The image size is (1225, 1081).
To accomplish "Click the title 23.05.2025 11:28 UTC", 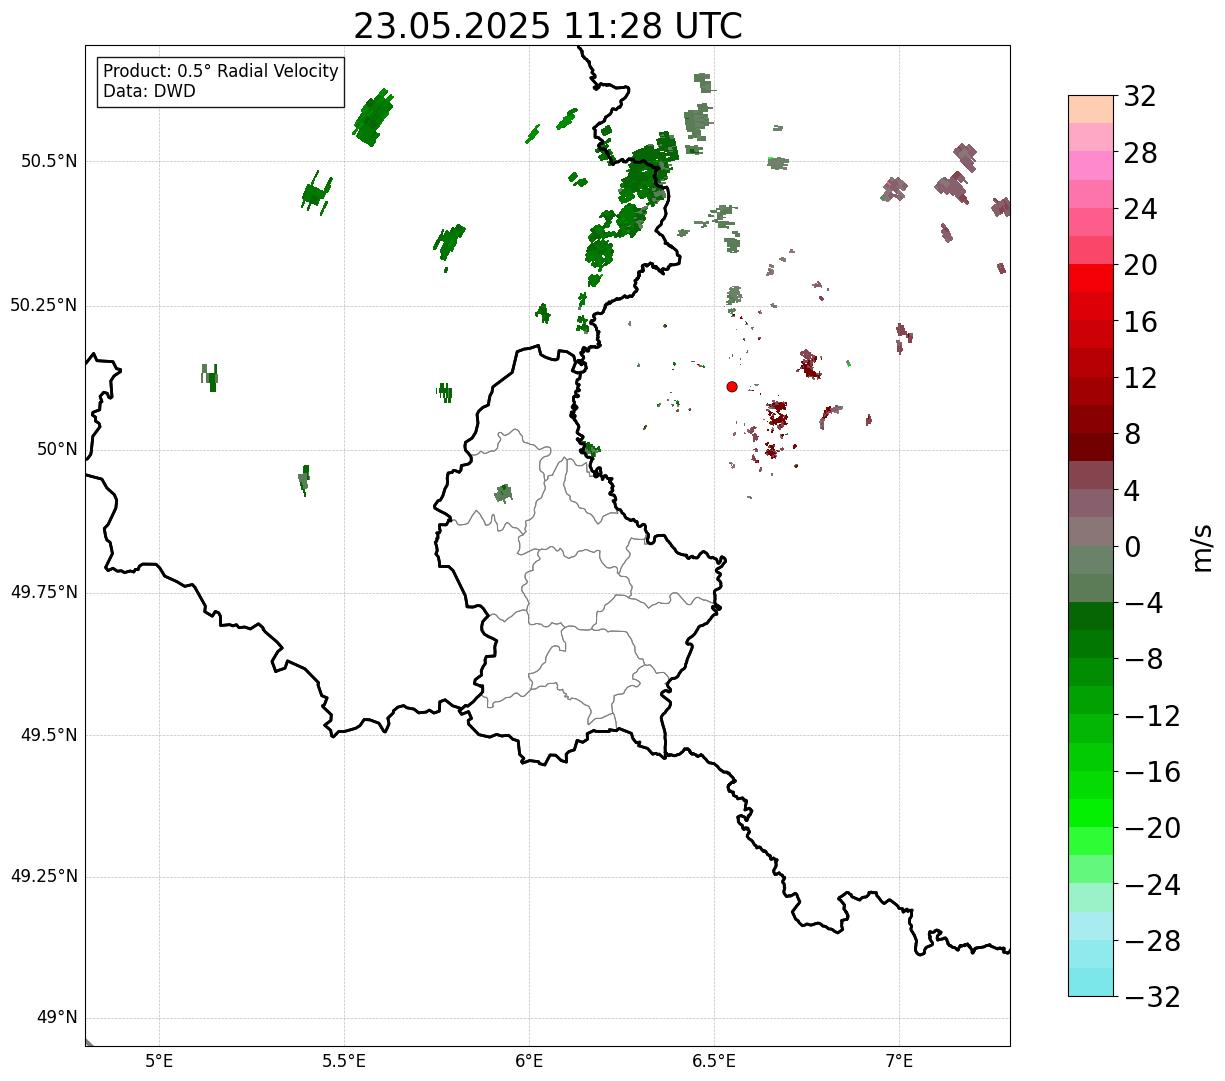I will click(548, 26).
